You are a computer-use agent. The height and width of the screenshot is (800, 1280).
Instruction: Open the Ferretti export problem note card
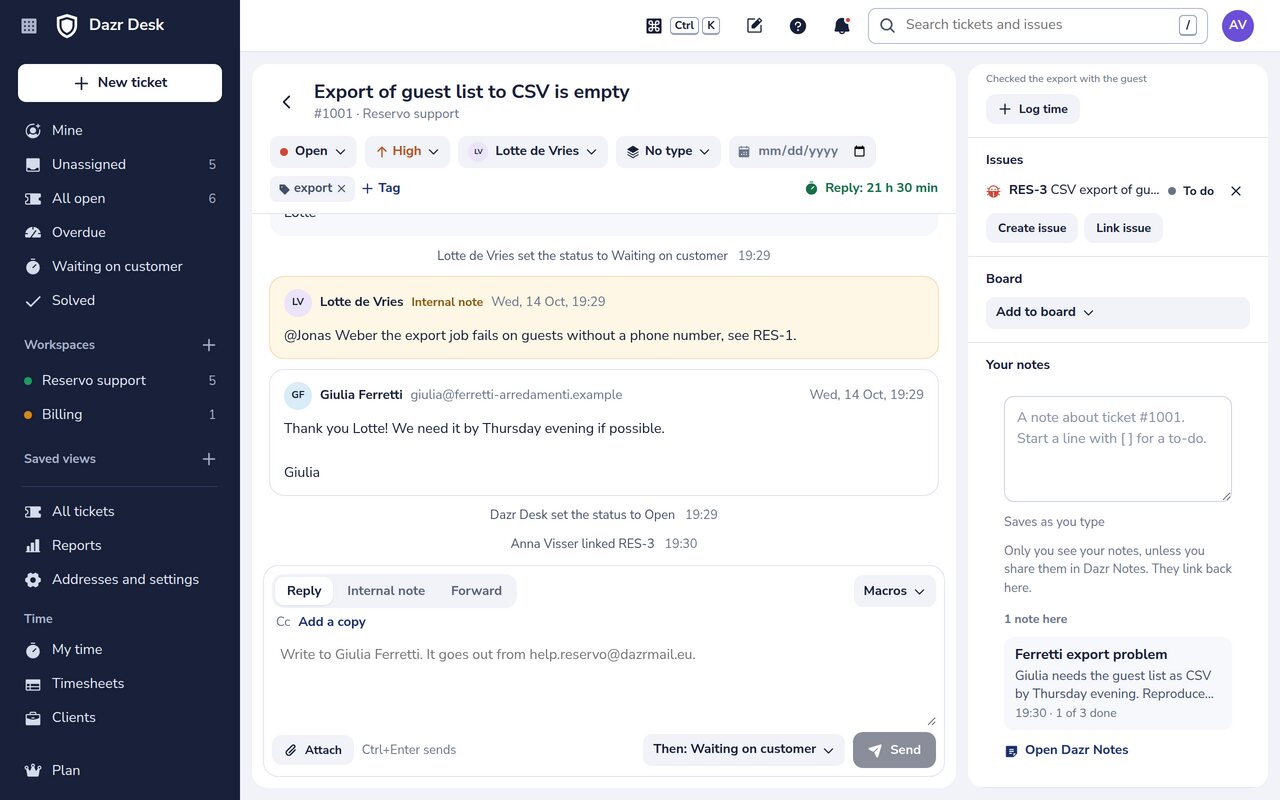coord(1118,684)
